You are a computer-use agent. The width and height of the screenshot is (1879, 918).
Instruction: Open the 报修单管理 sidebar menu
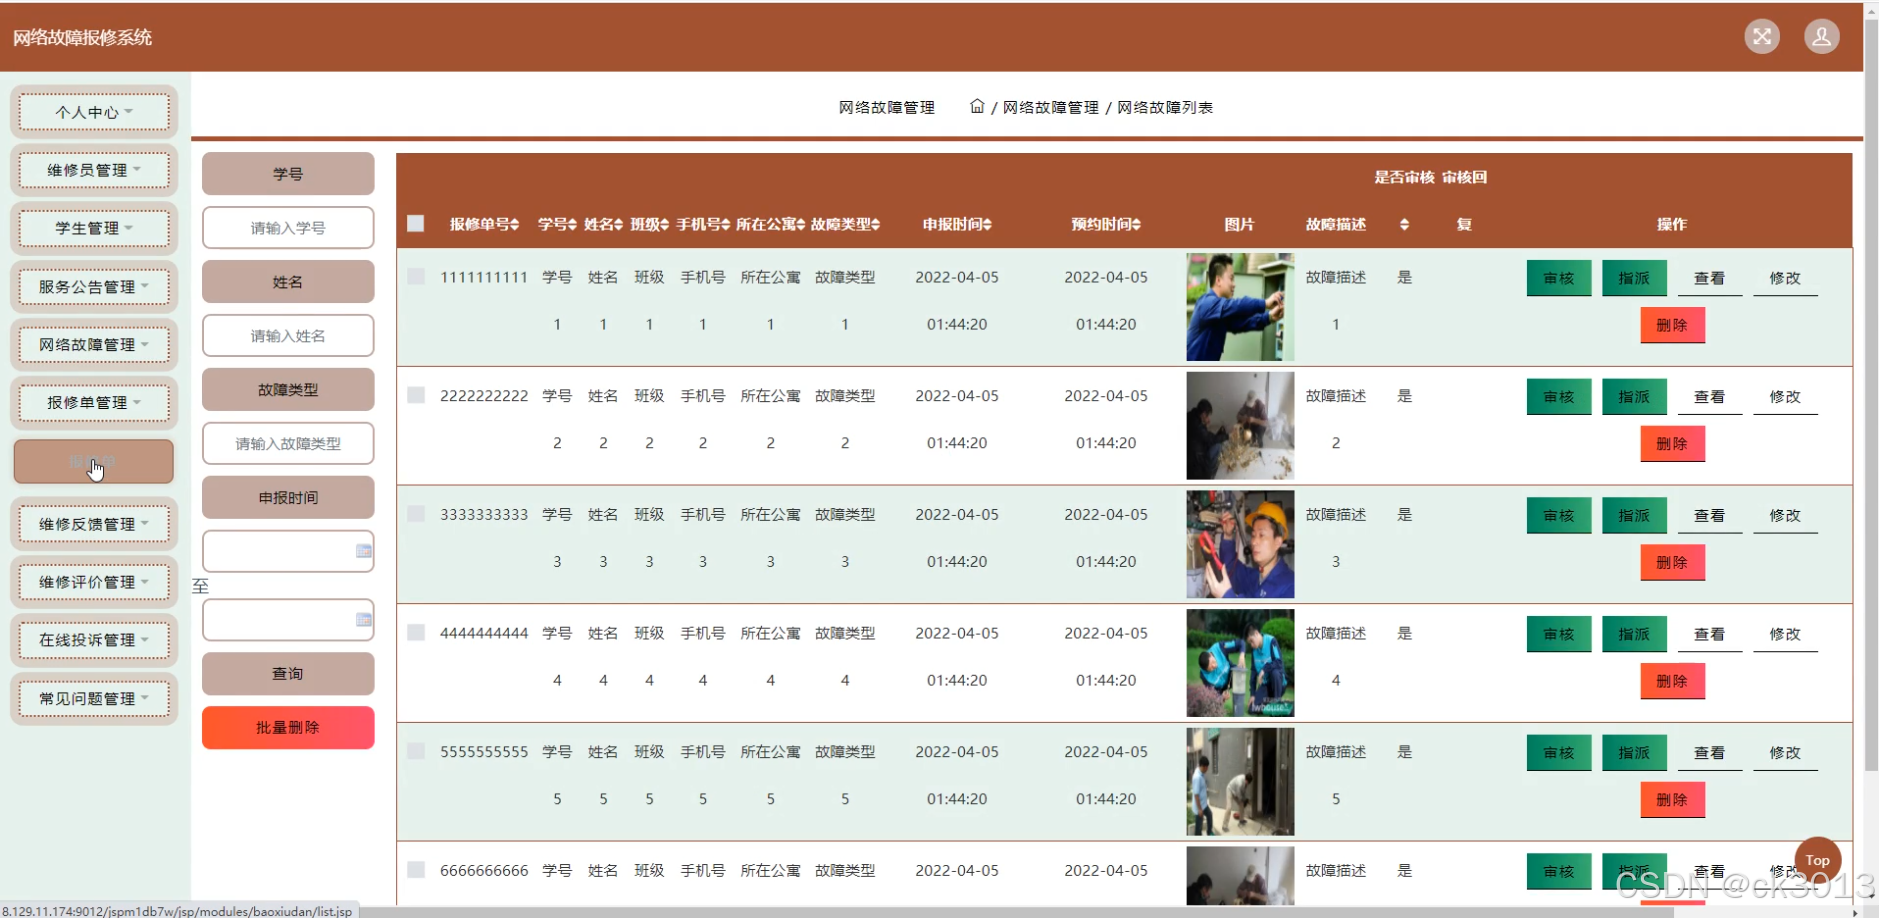93,402
